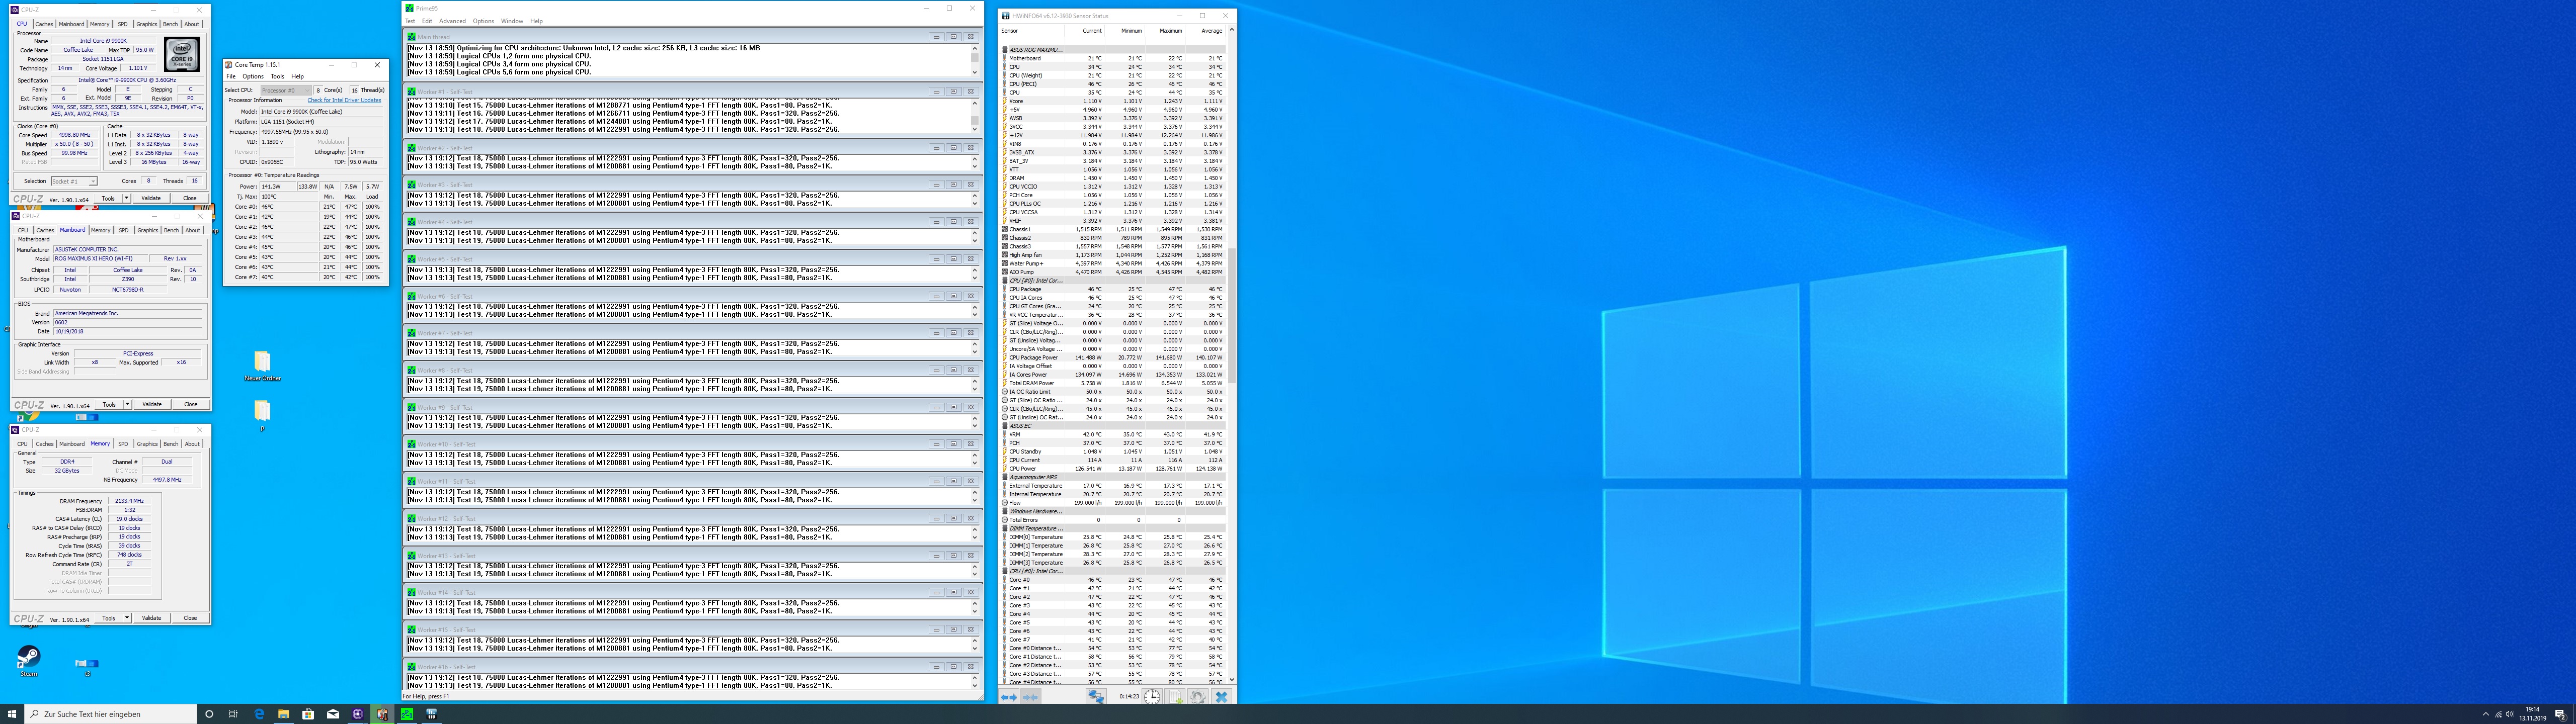Click the Tools button in the Mainboard CPU-Z window
The width and height of the screenshot is (2576, 724).
[x=109, y=404]
